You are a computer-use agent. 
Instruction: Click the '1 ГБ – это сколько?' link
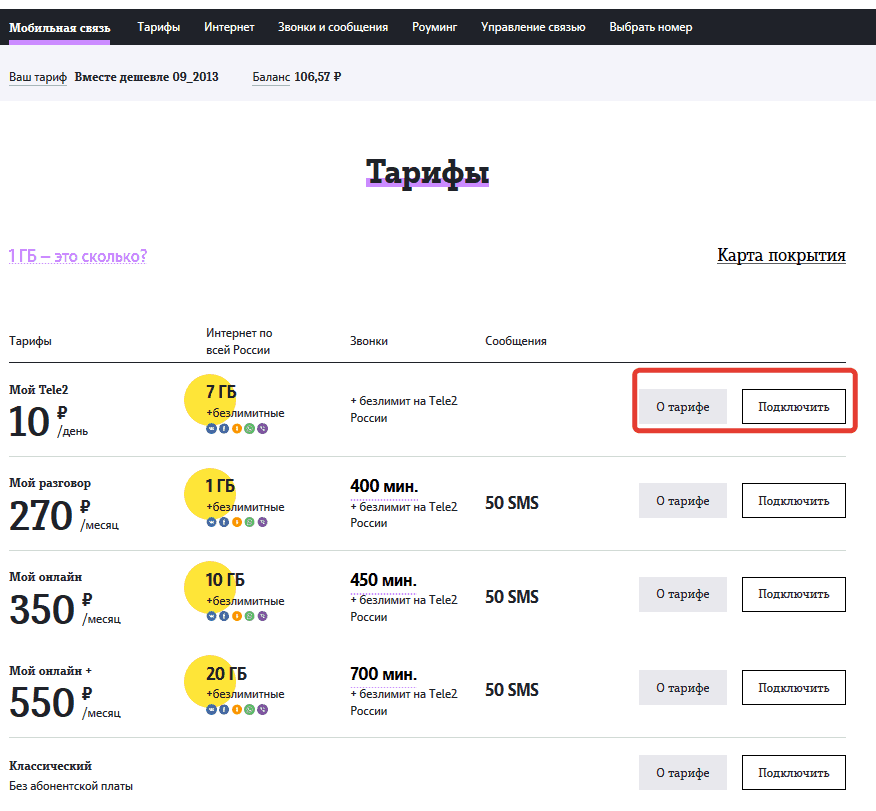click(78, 256)
